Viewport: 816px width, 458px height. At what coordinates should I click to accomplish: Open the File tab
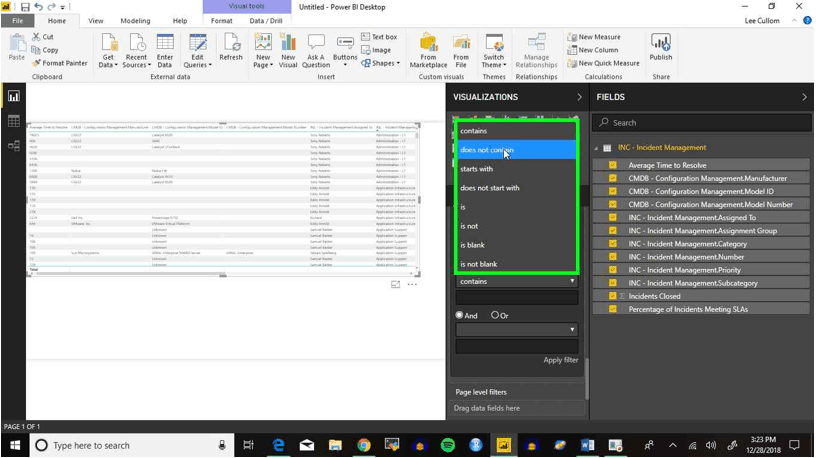tap(17, 21)
